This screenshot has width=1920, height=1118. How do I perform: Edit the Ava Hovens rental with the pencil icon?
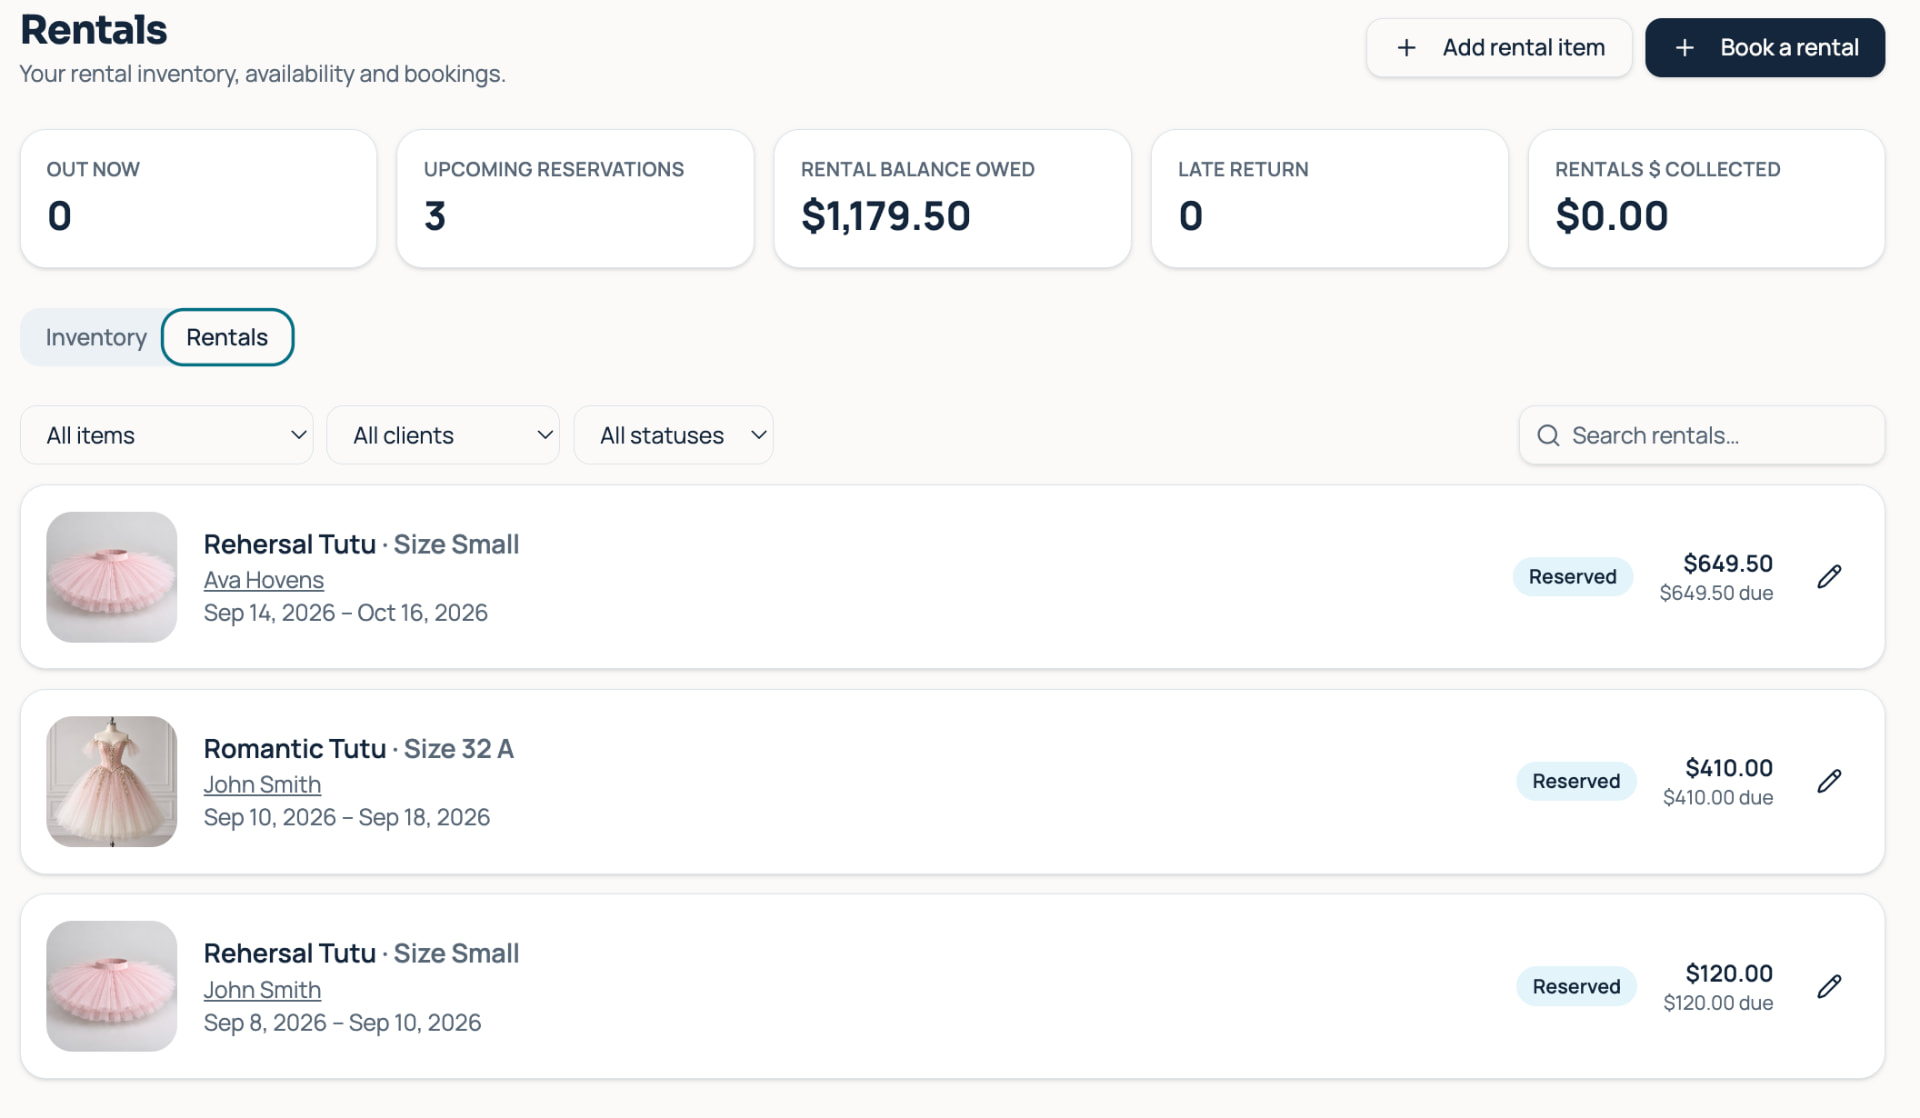tap(1829, 577)
